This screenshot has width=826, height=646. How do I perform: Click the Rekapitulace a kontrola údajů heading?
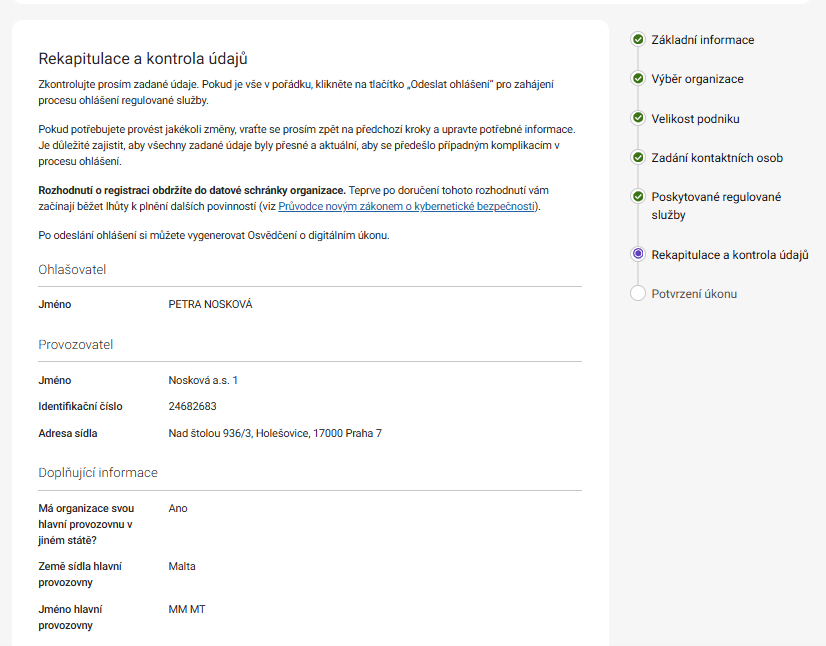(x=142, y=59)
